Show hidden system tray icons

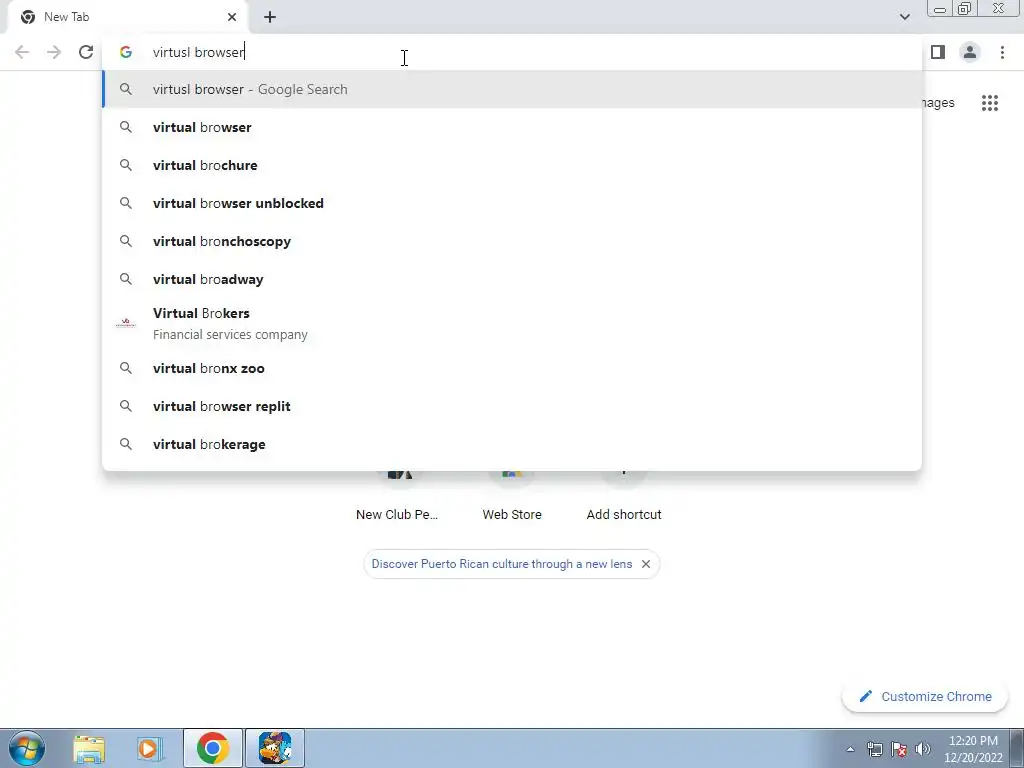click(850, 749)
